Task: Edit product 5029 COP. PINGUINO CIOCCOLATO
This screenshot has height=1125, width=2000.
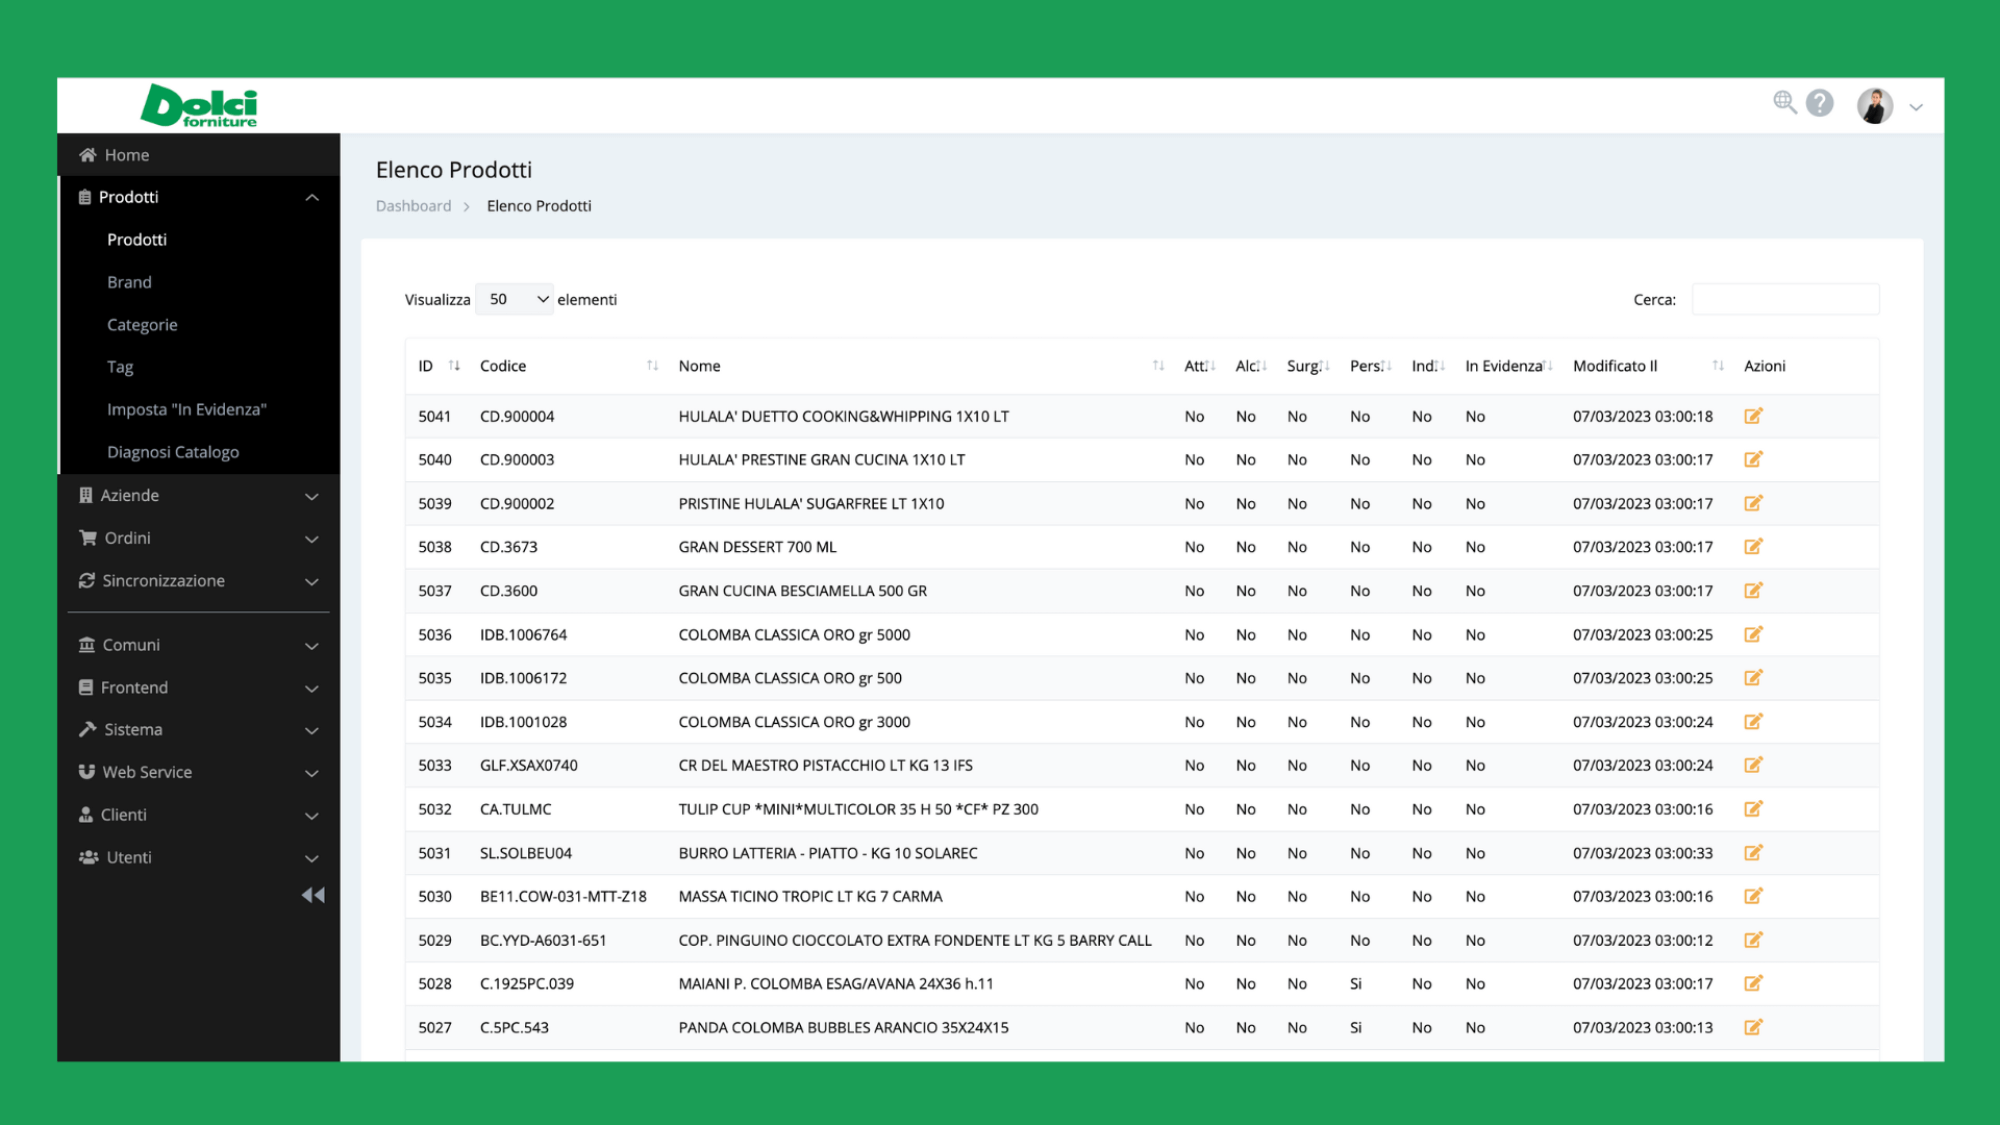Action: 1753,940
